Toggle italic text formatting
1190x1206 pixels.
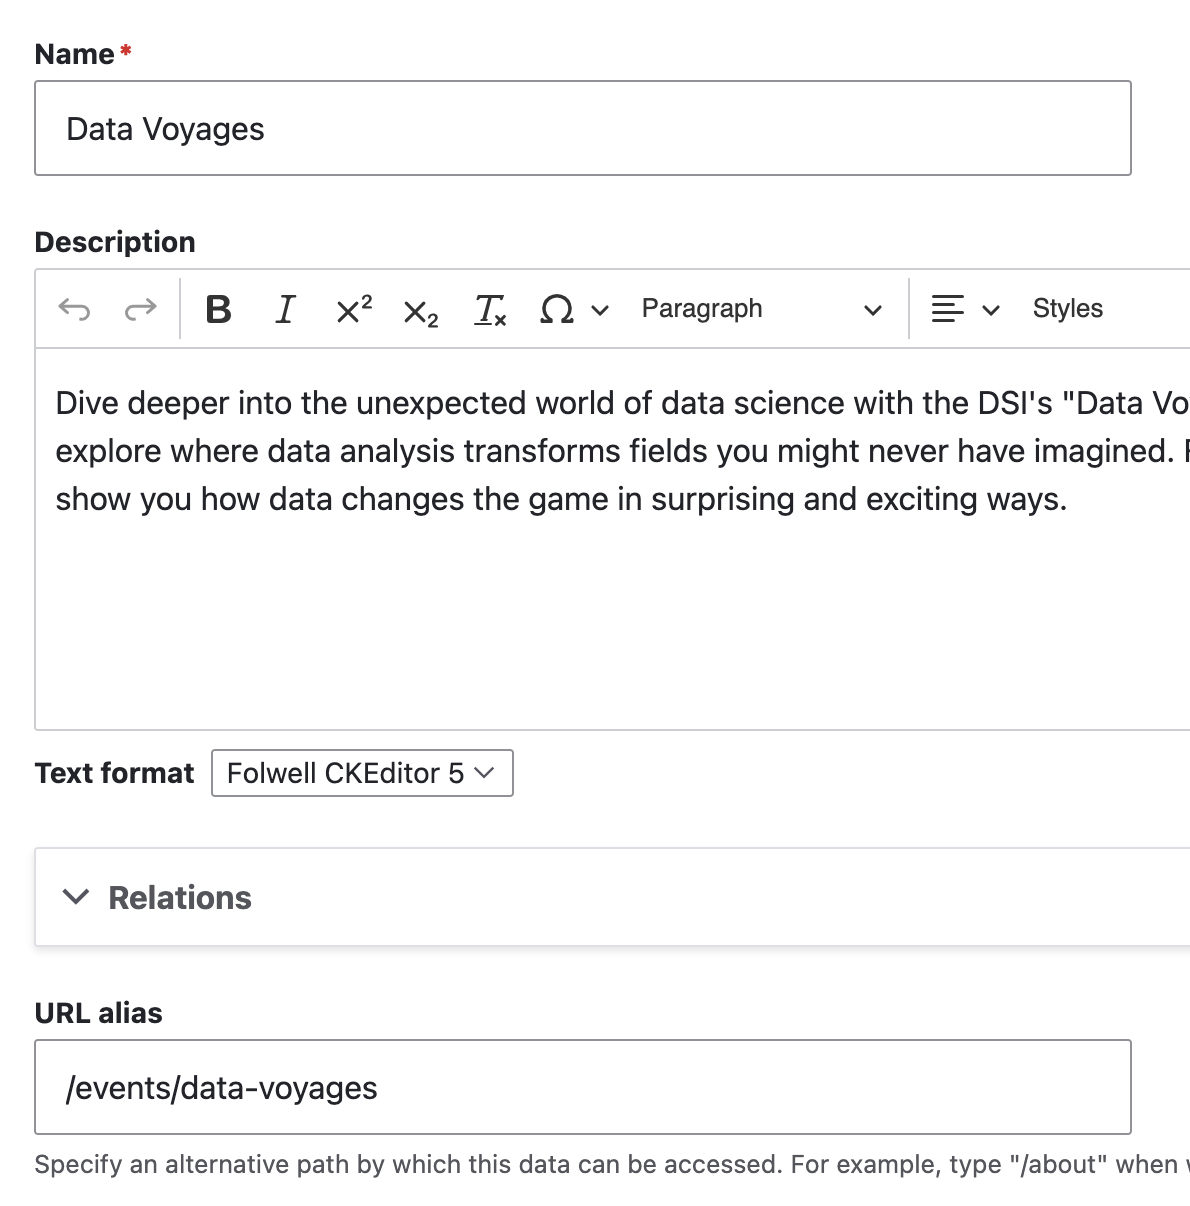point(285,309)
